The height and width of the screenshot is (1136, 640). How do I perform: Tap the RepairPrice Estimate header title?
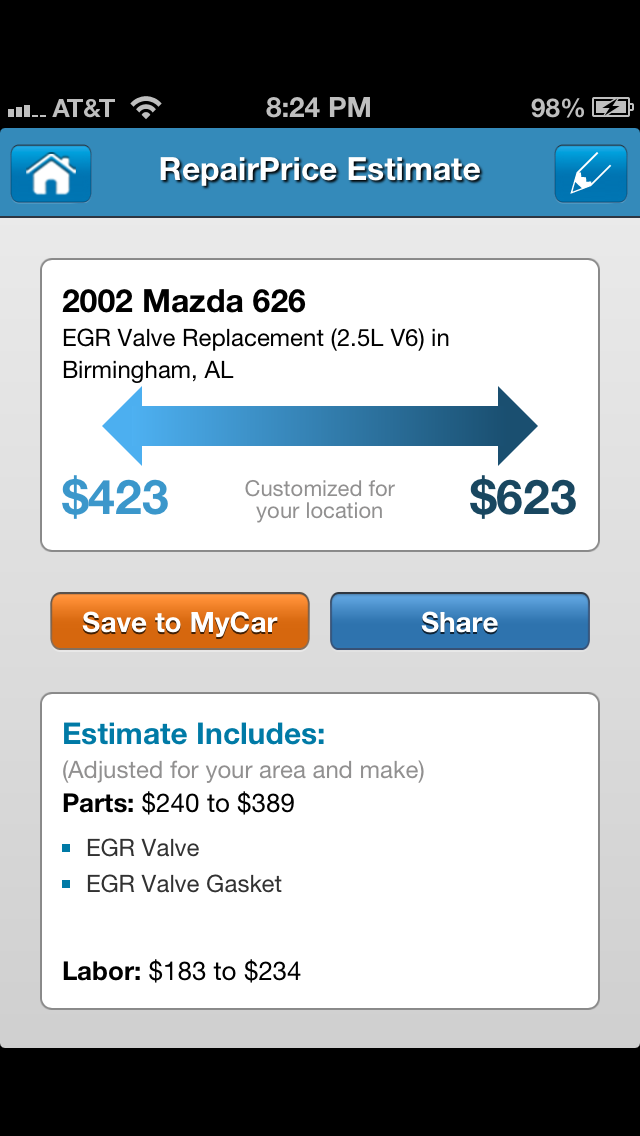point(320,170)
